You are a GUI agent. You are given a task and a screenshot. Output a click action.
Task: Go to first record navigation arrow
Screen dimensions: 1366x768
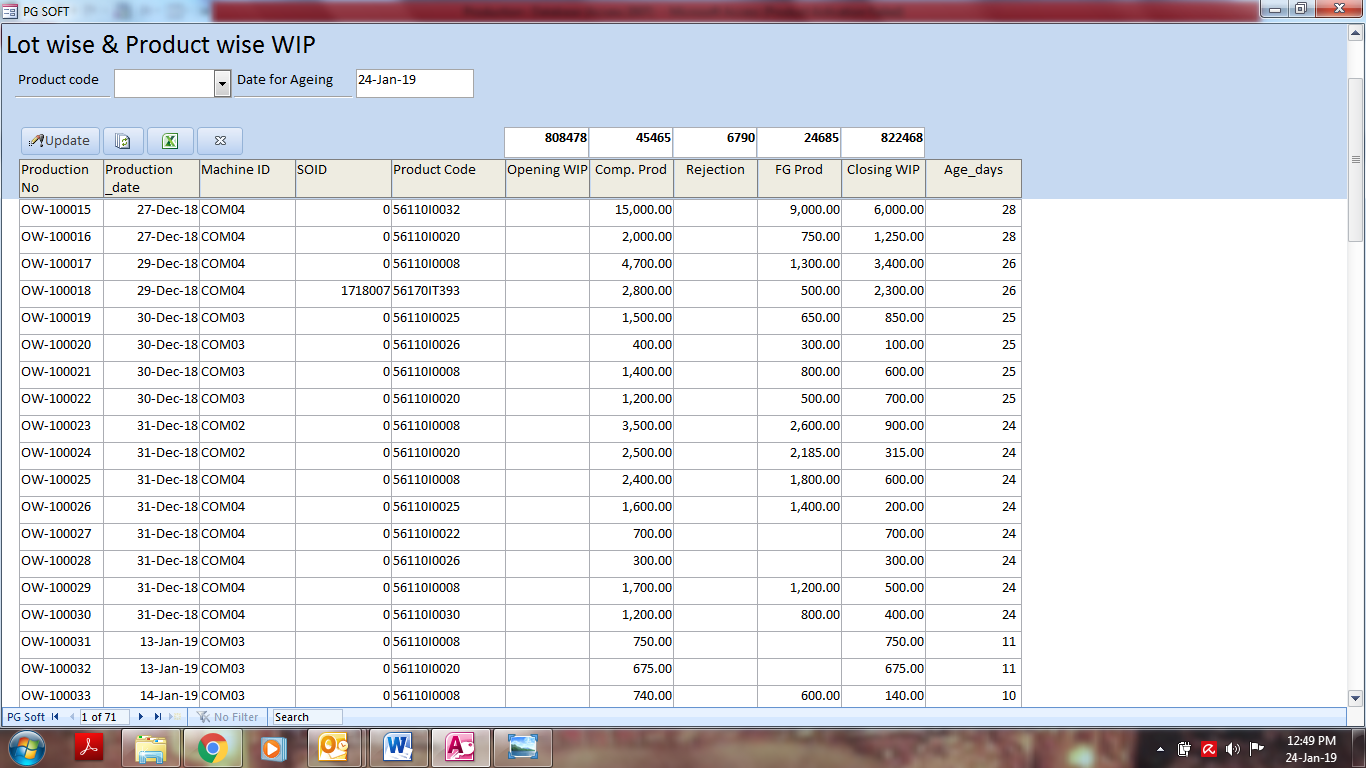tap(55, 717)
